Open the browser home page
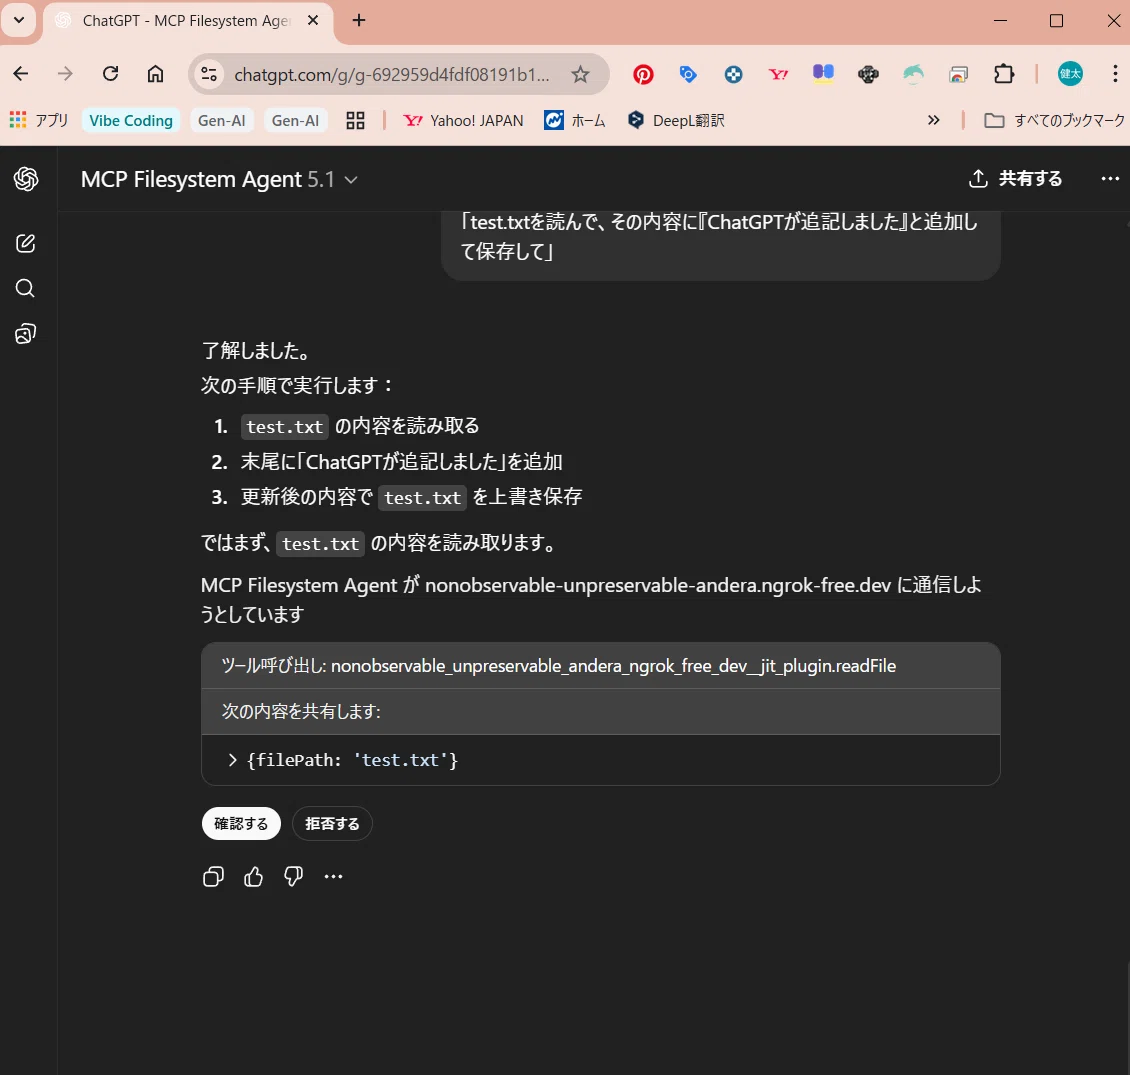 (x=155, y=73)
